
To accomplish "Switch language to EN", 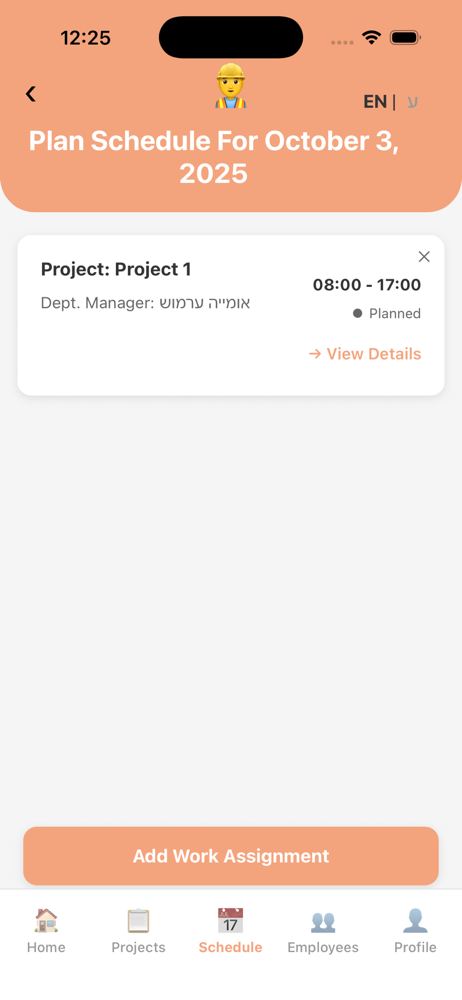I will click(375, 102).
